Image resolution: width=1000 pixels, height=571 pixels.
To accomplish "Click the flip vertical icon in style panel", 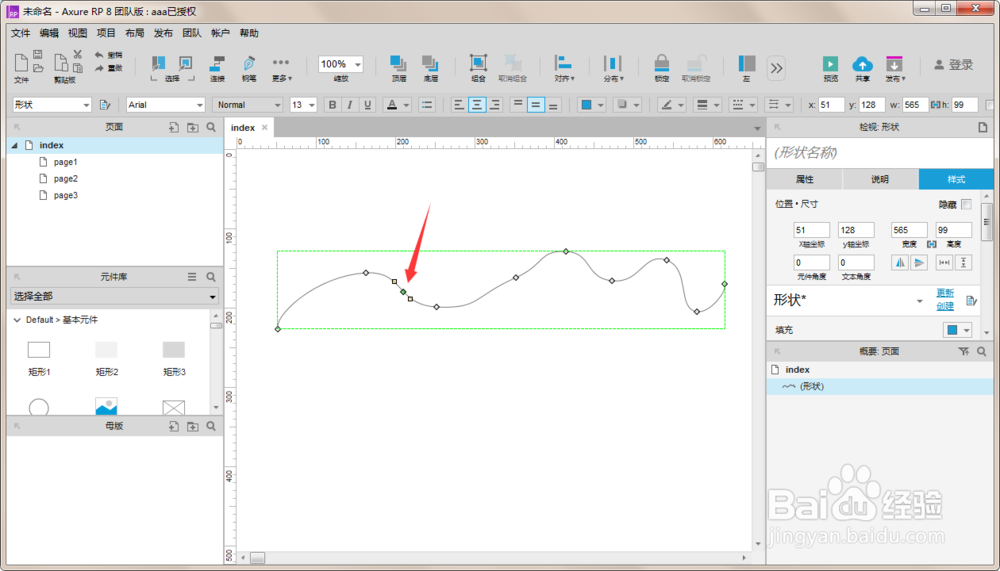I will (919, 263).
